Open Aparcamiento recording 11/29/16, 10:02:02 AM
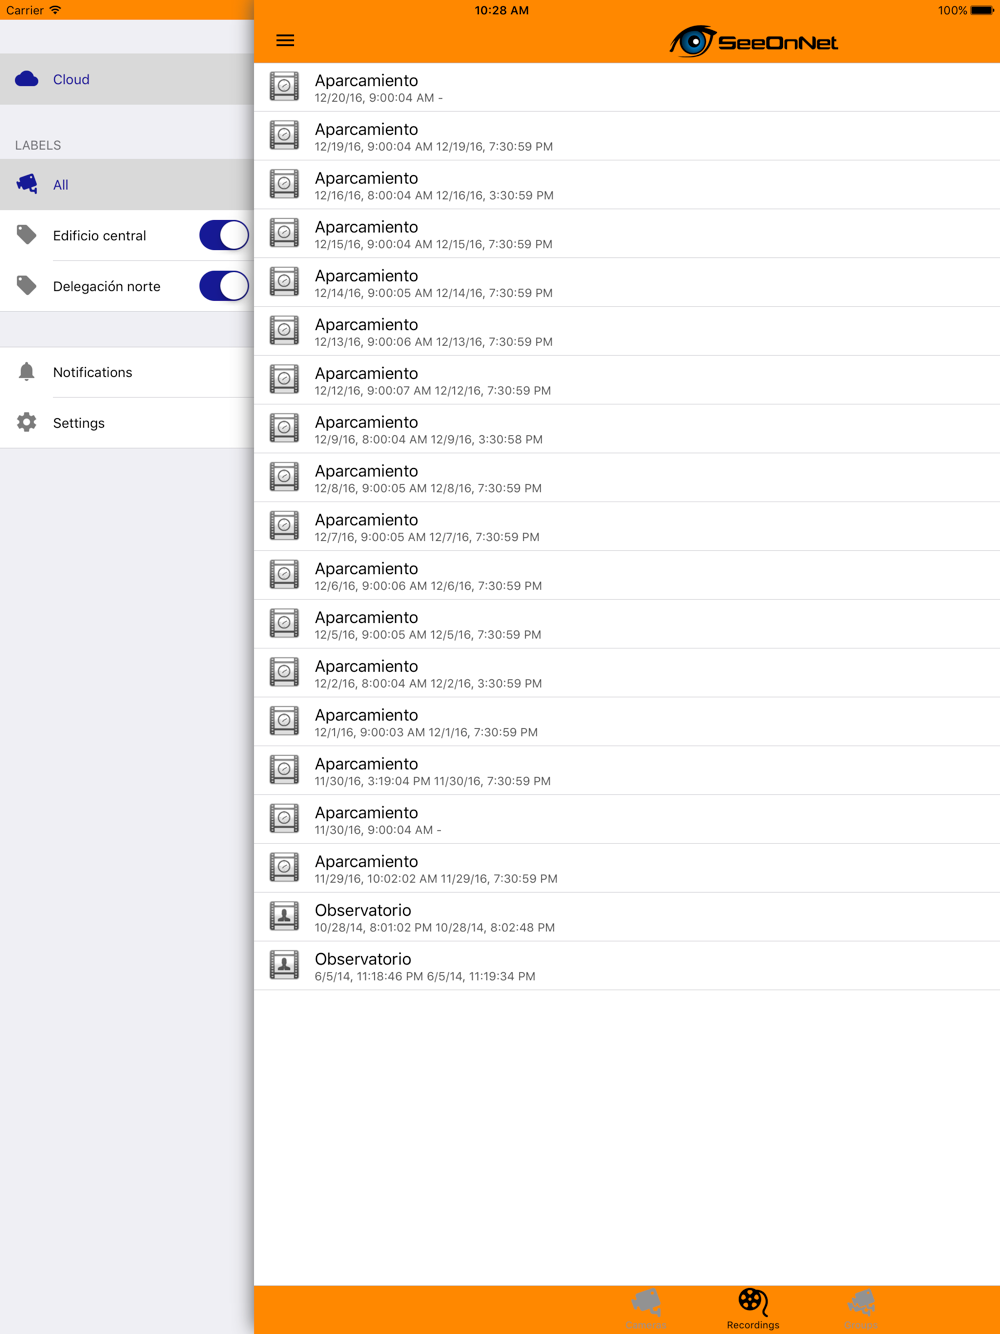 click(627, 869)
